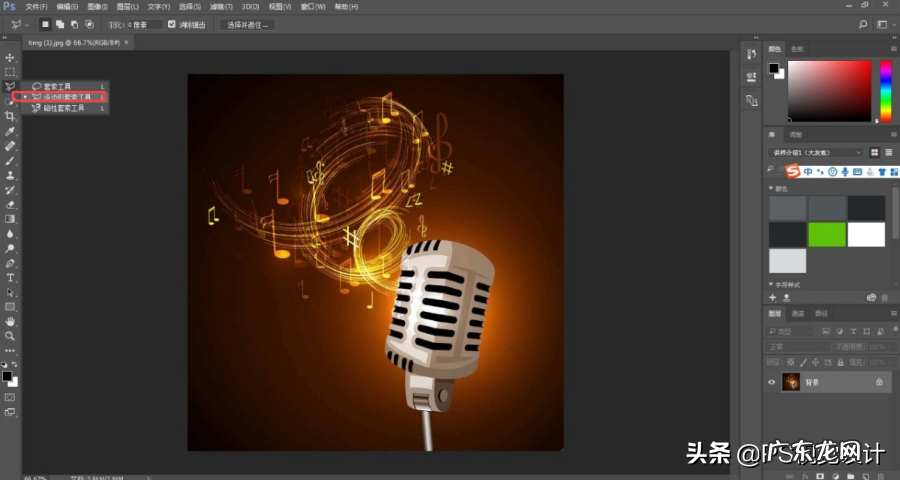Collapse the 颜色 section in library
Screen dimensions: 900x480
coord(771,188)
